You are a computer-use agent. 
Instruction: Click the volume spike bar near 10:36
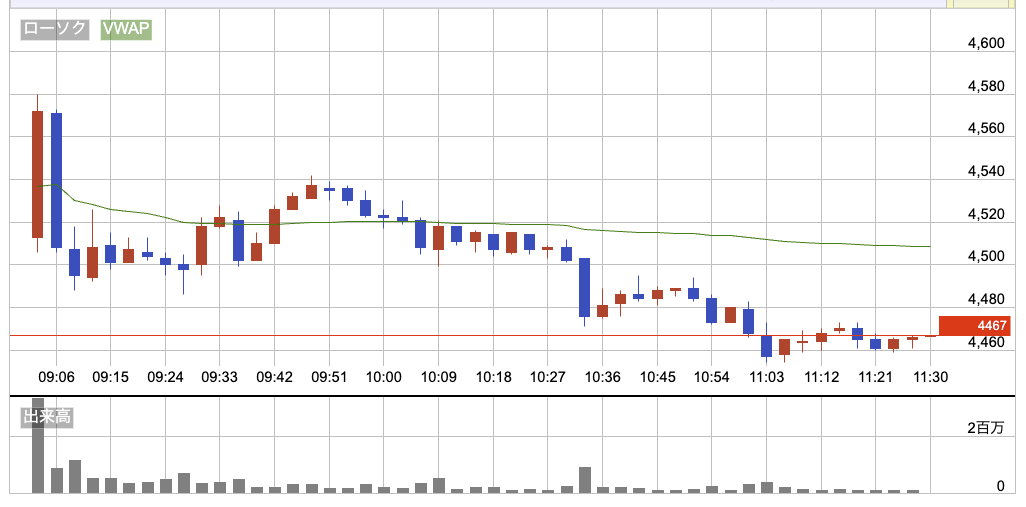pyautogui.click(x=584, y=479)
